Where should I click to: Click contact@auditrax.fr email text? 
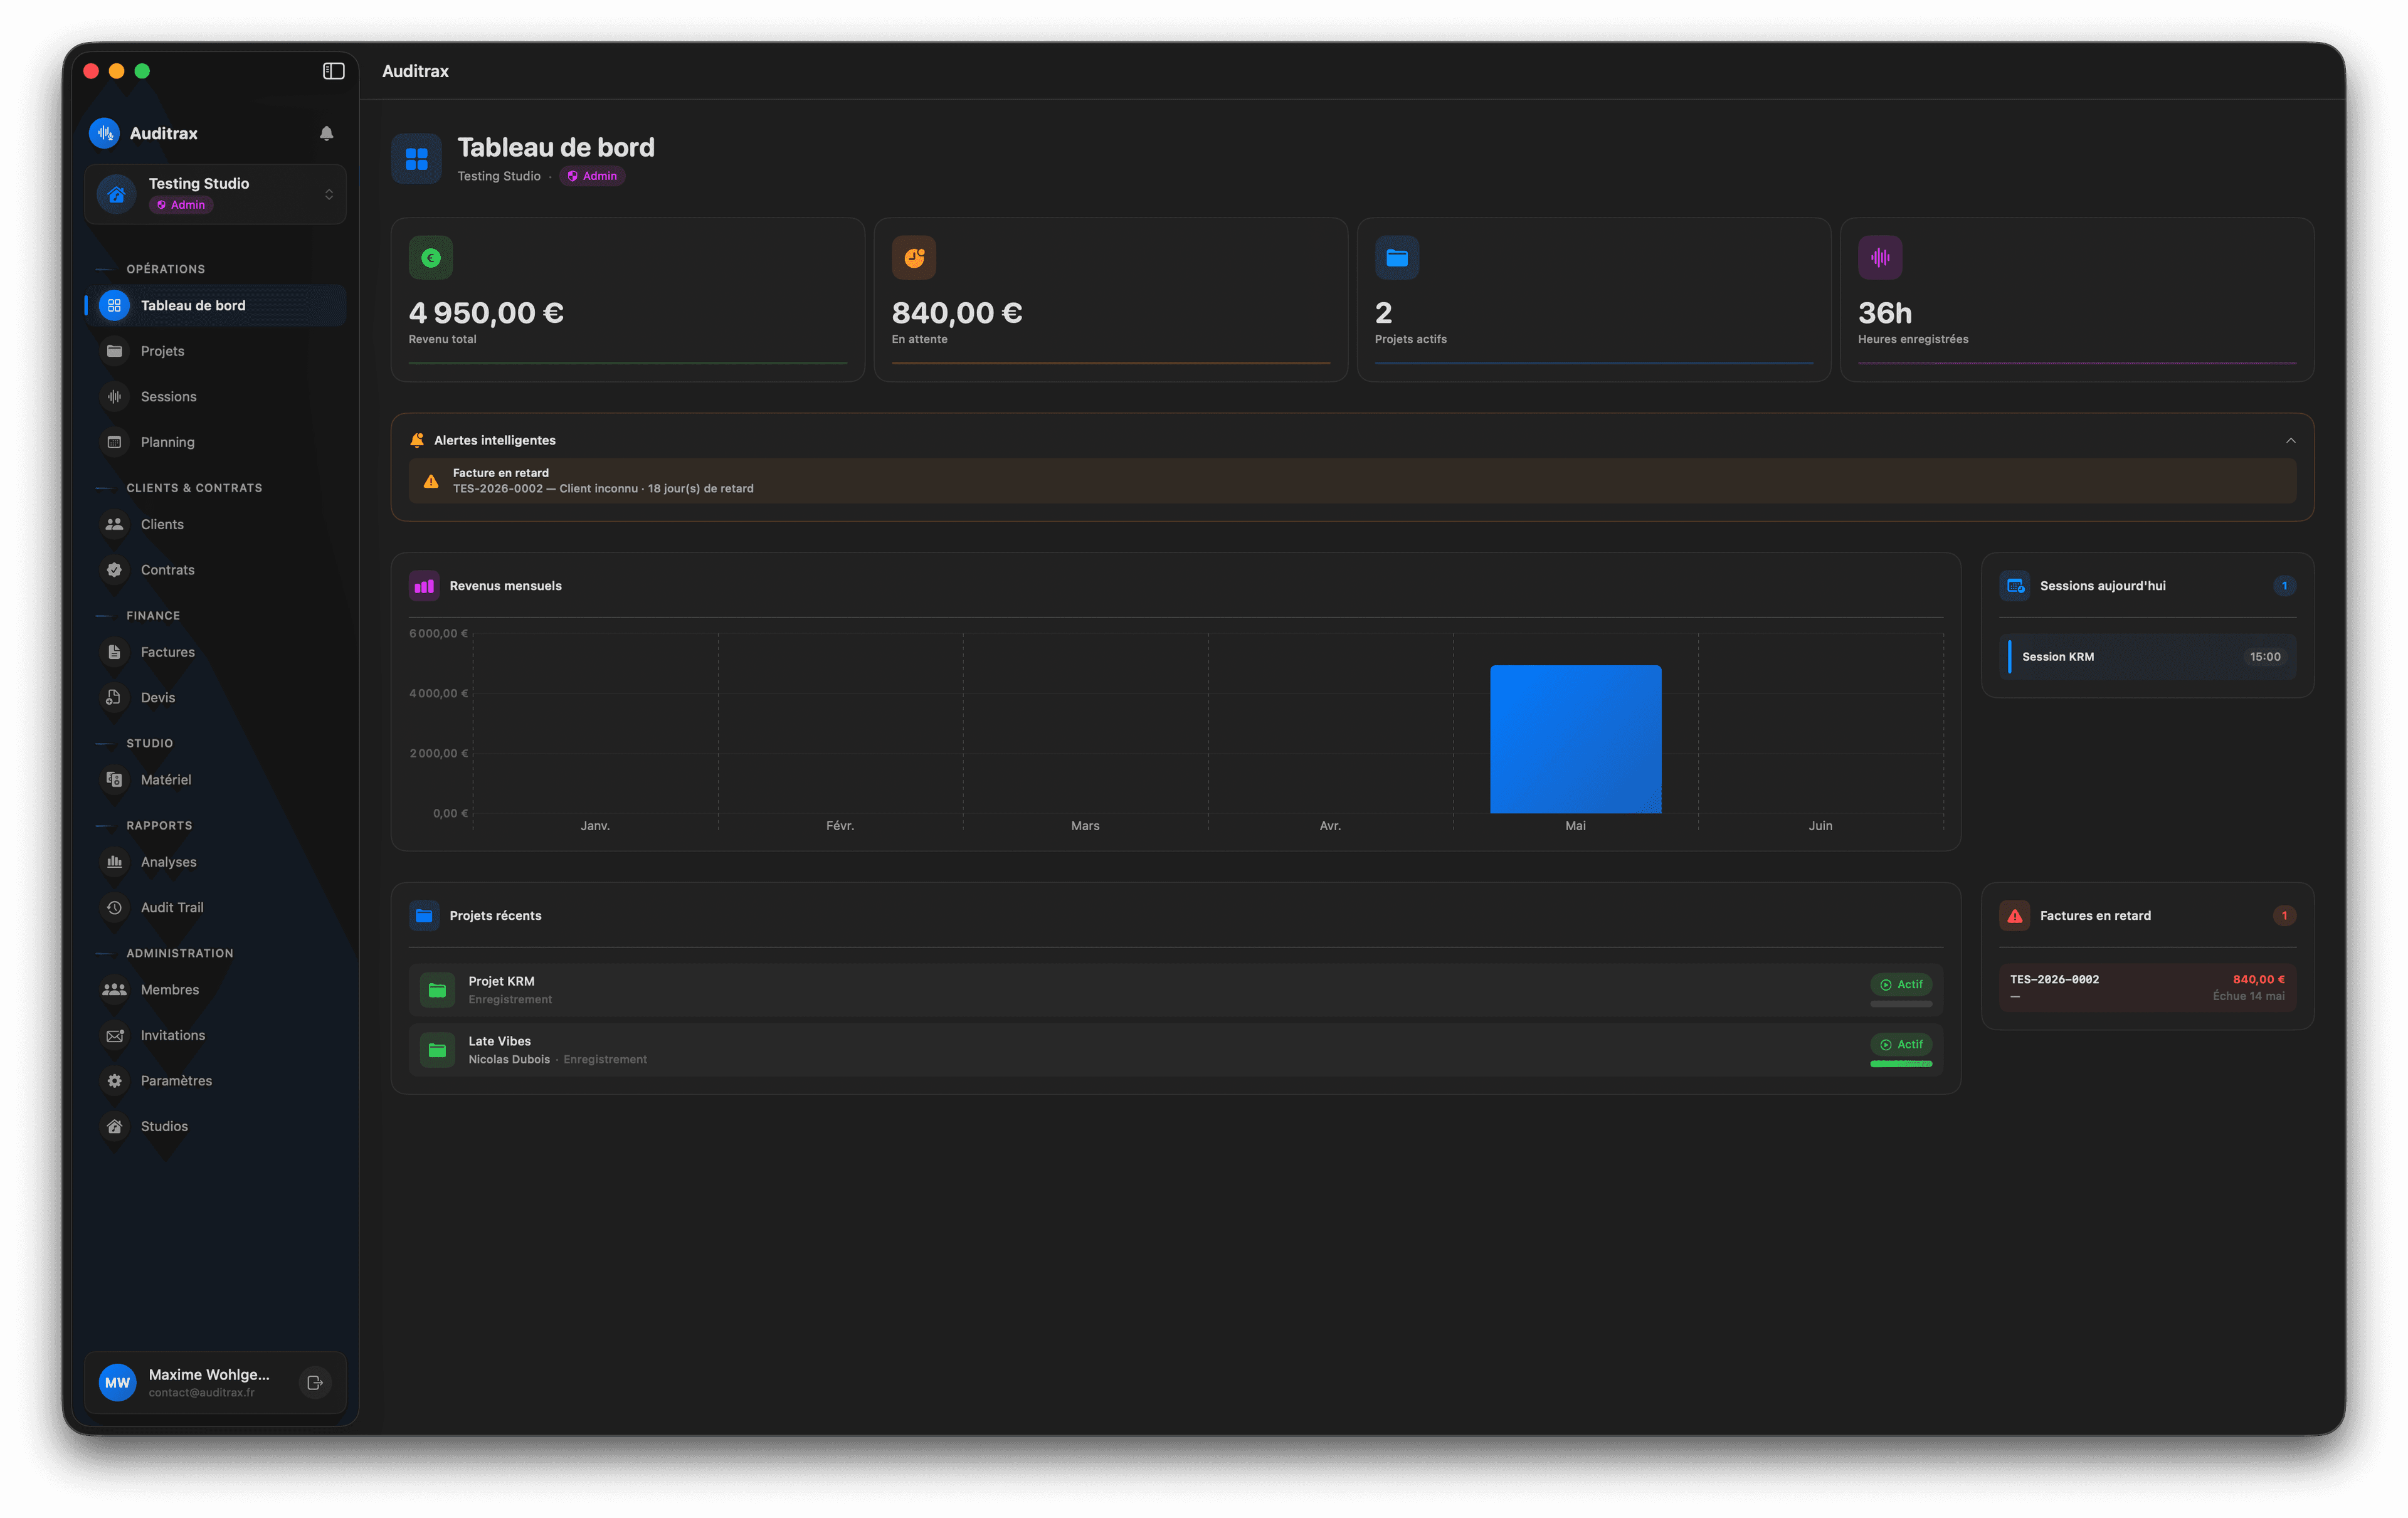click(201, 1392)
